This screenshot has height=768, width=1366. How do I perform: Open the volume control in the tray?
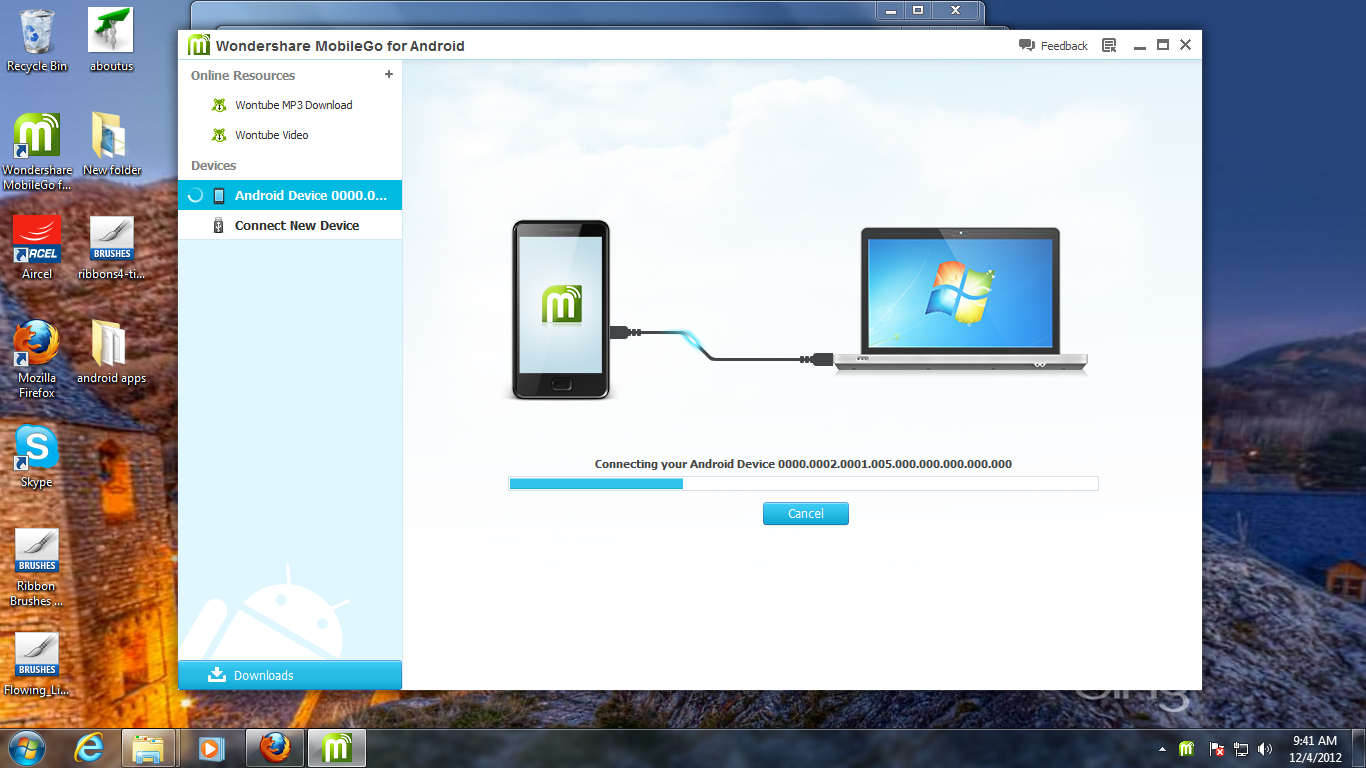point(1266,748)
